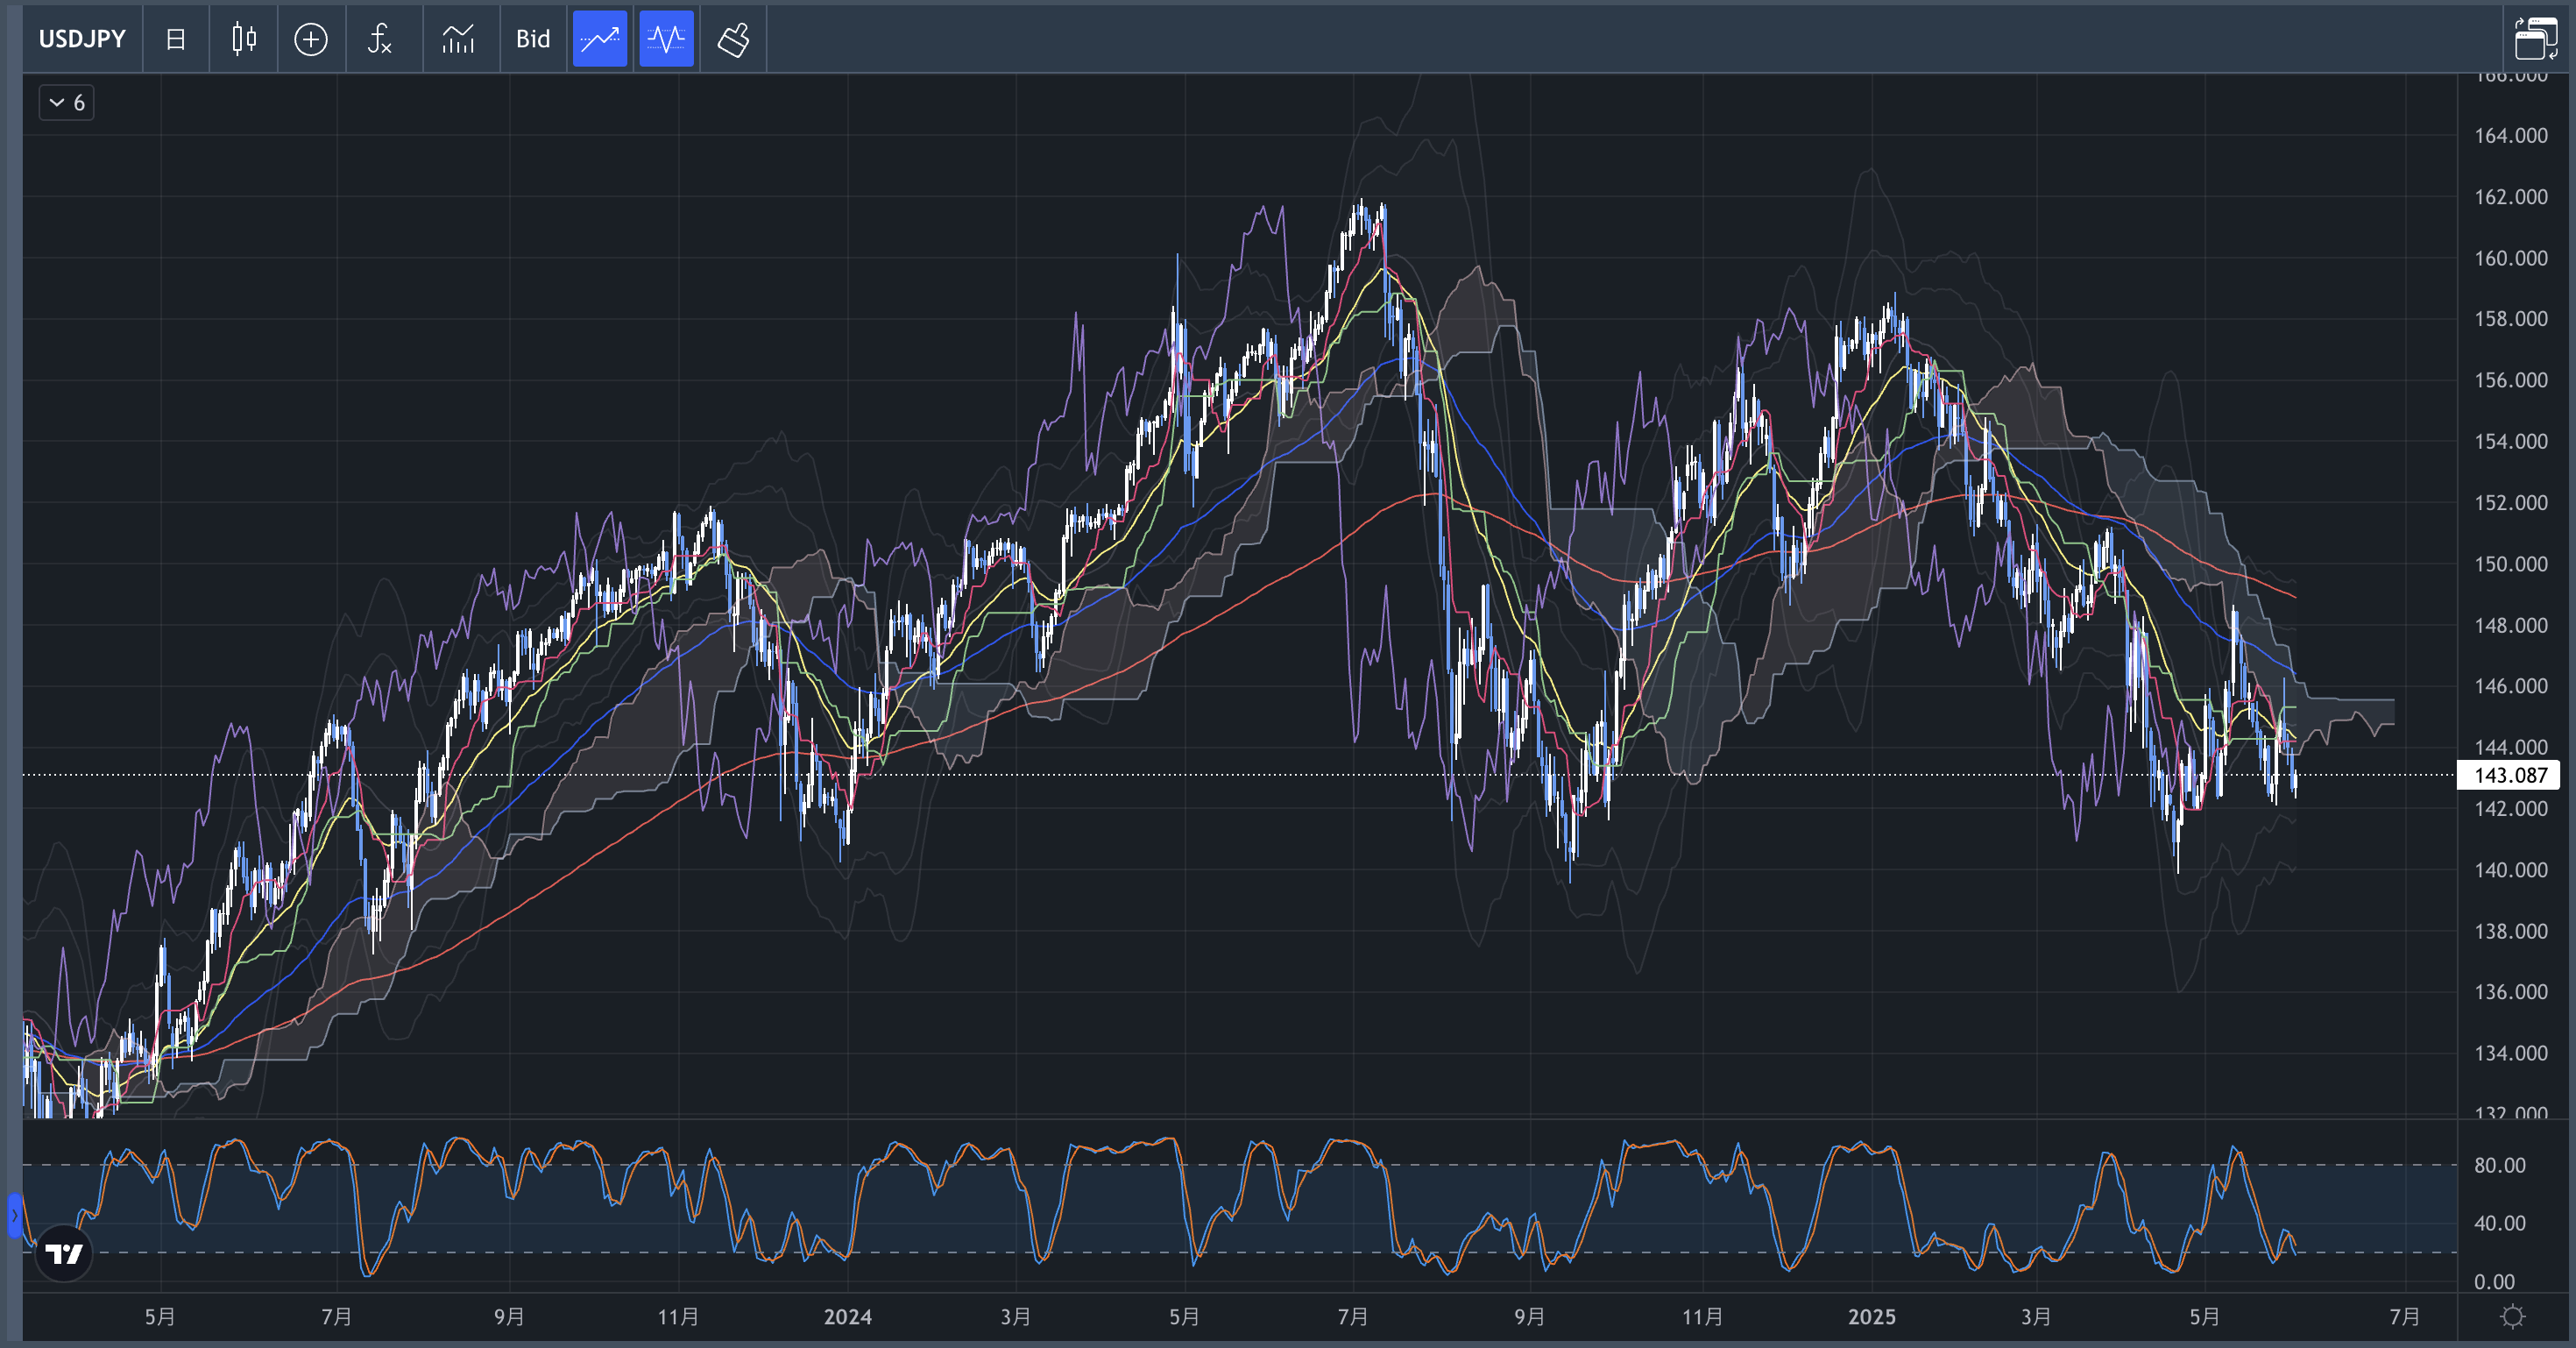Toggle the highlighted trend line drawing button
Screen dimensions: 2576x1348
click(x=600, y=39)
